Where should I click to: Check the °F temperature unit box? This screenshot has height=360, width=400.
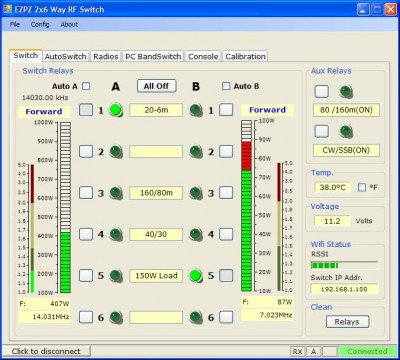point(362,187)
